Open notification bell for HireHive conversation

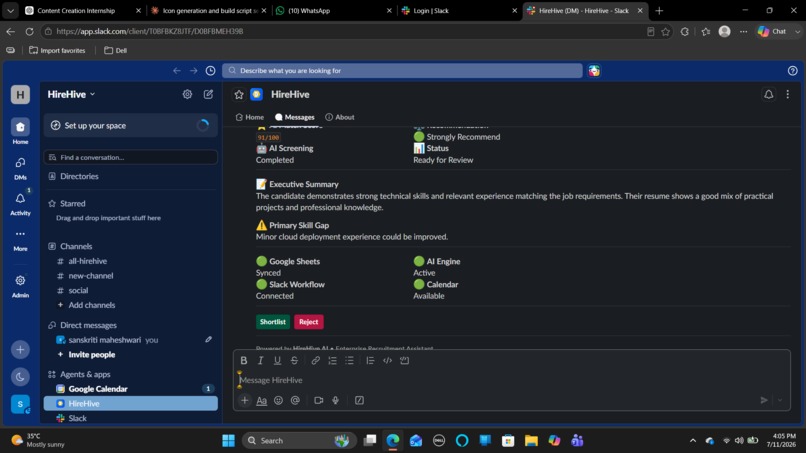(768, 95)
